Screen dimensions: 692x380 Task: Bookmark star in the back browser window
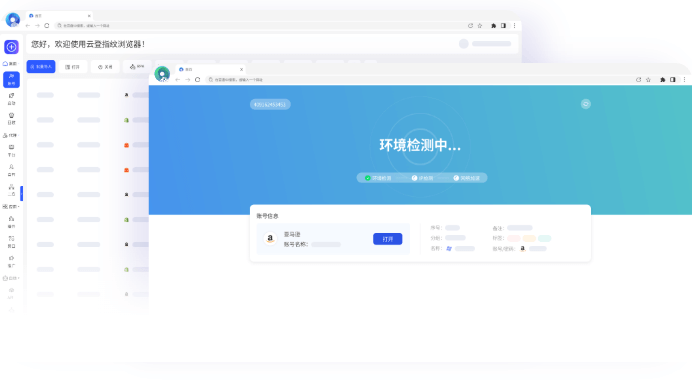point(480,26)
